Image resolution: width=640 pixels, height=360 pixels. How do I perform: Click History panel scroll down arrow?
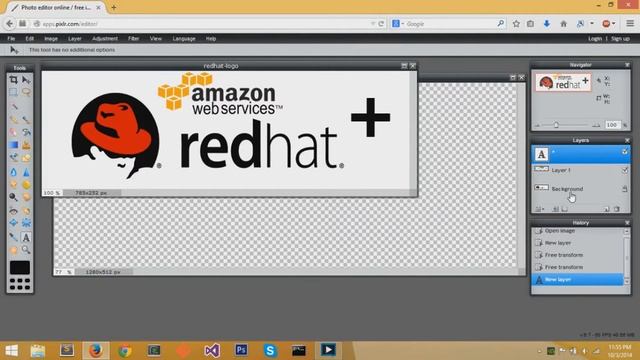[627, 282]
